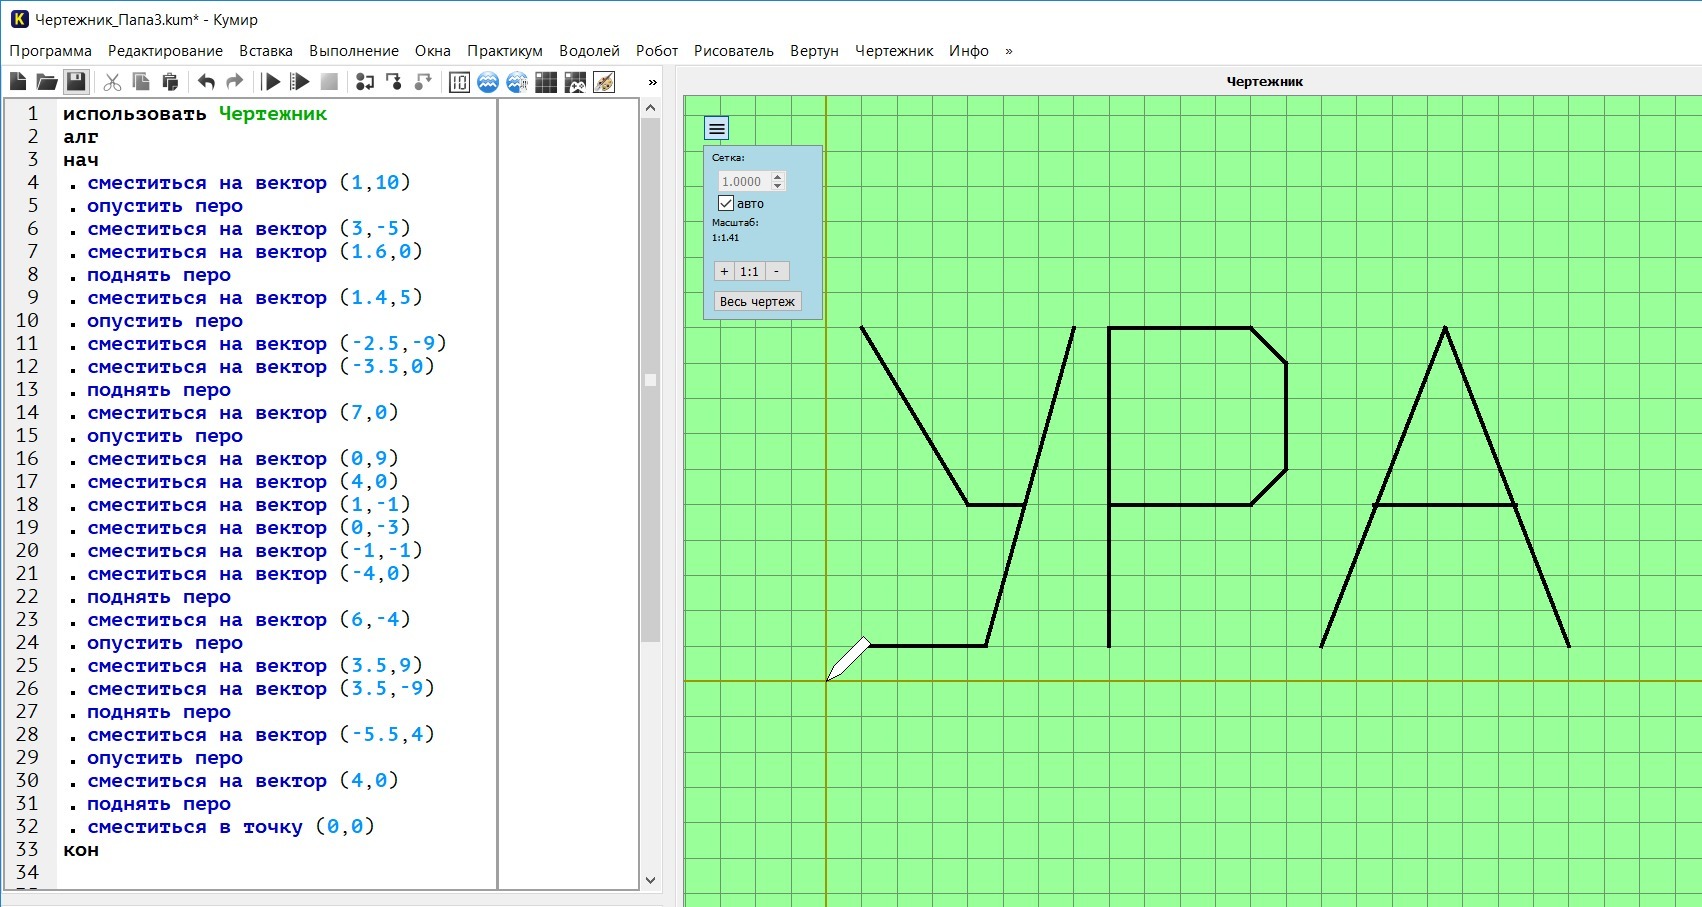
Task: Open the Практикум window with the digits-10 icon
Action: pos(459,82)
